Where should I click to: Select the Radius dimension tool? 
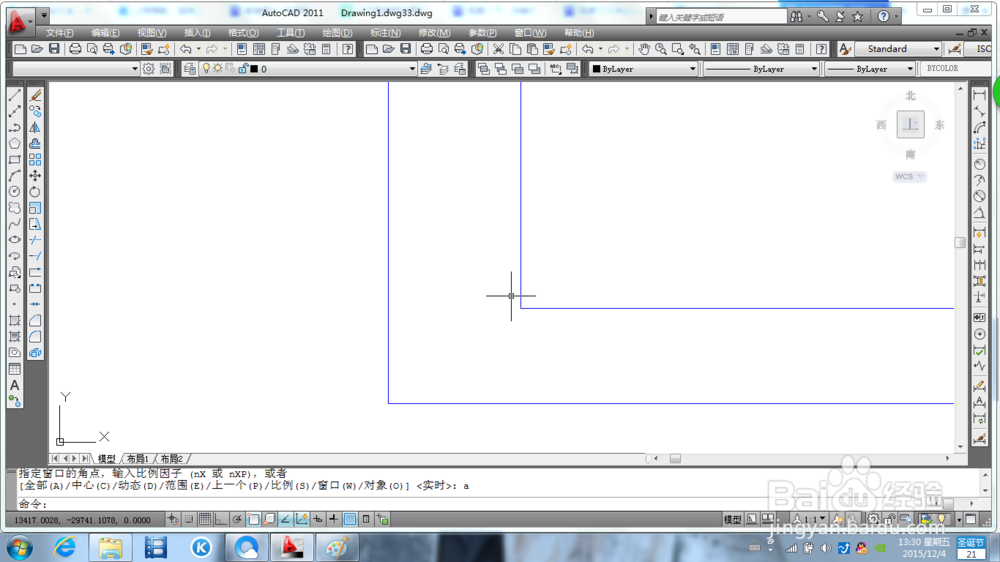[980, 164]
